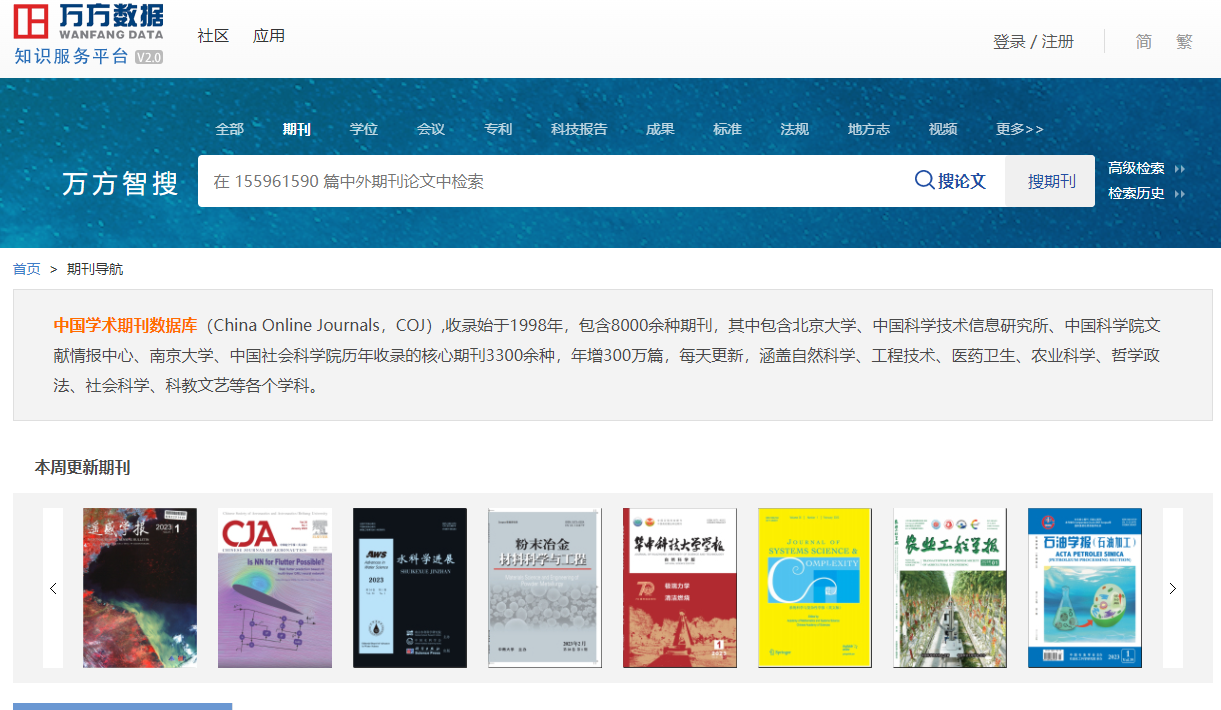Click the magnifier 搜论文 search button

click(x=950, y=181)
